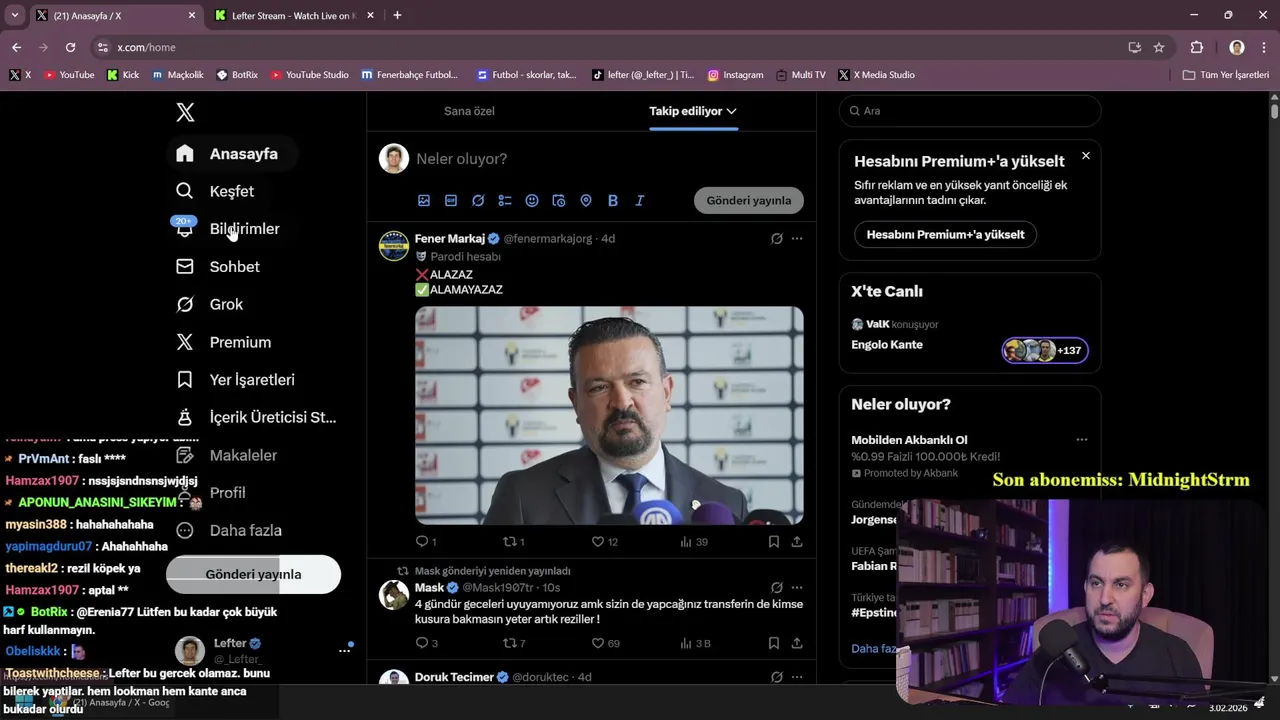Switch to Sana özel tab
Image resolution: width=1280 pixels, height=720 pixels.
click(x=469, y=111)
